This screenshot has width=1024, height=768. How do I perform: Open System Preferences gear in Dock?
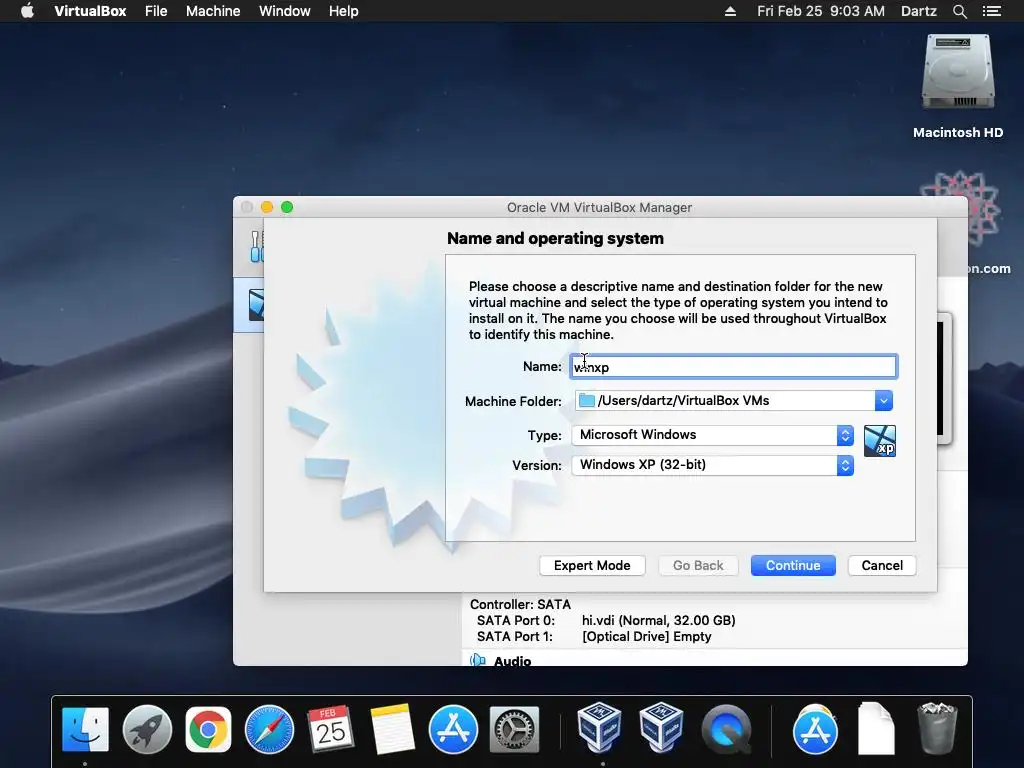pos(515,729)
